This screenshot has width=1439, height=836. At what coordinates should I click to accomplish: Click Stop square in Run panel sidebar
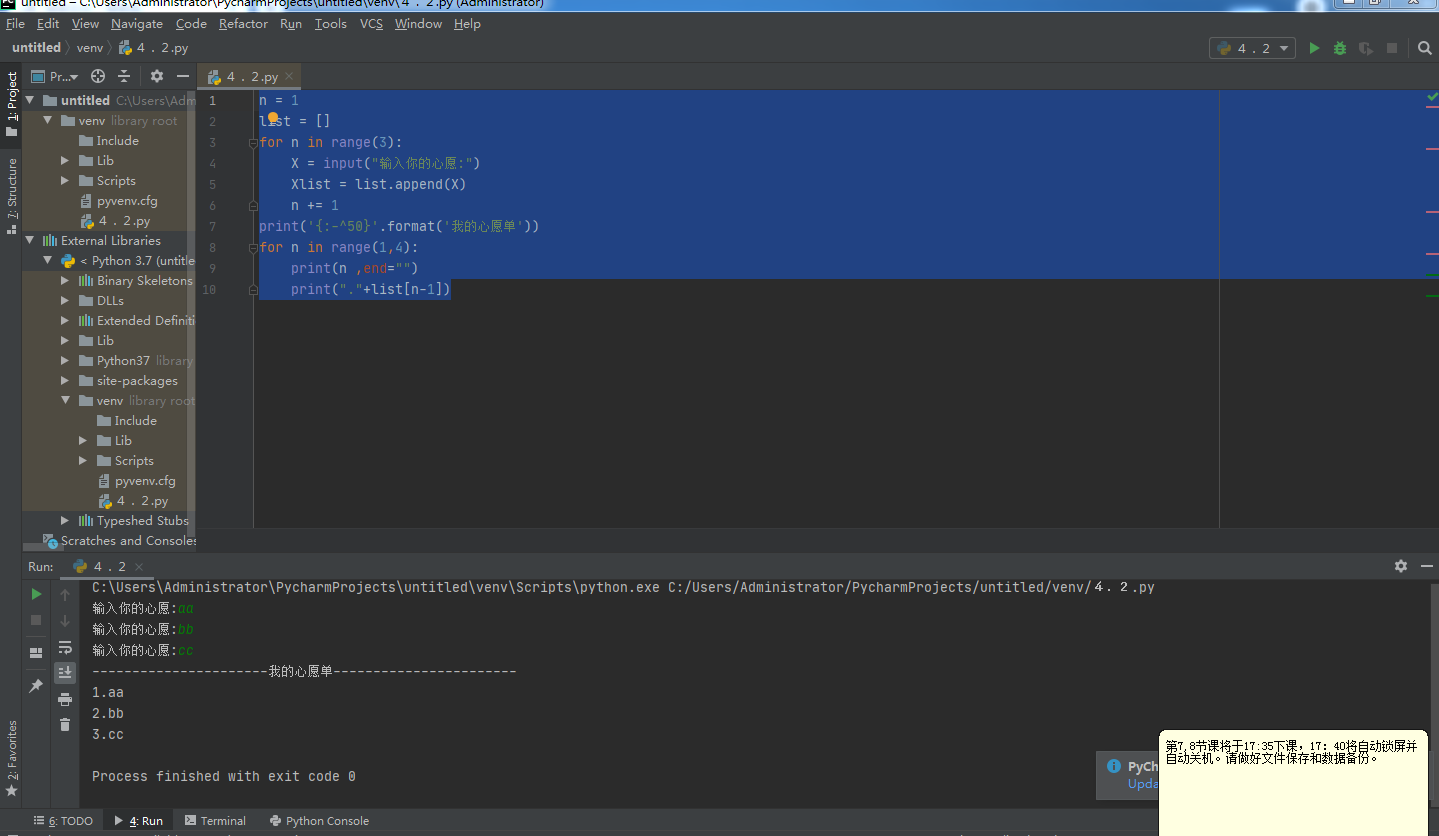pyautogui.click(x=36, y=620)
